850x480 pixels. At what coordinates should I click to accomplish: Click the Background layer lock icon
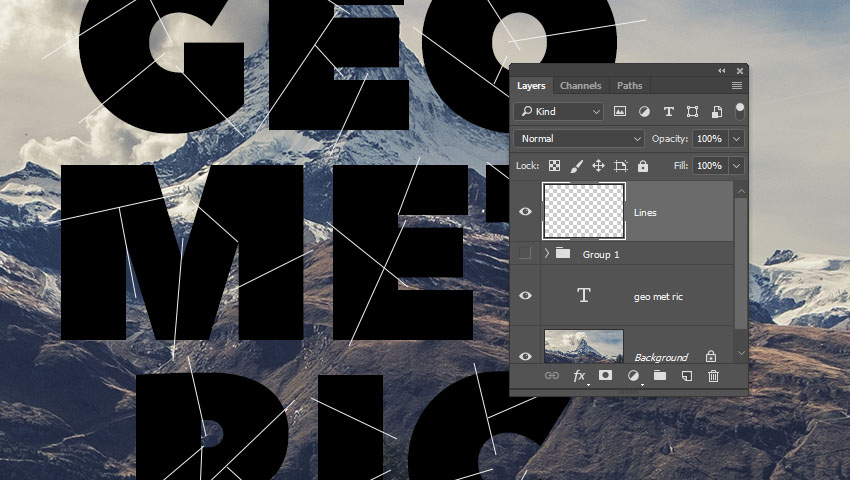click(x=711, y=356)
